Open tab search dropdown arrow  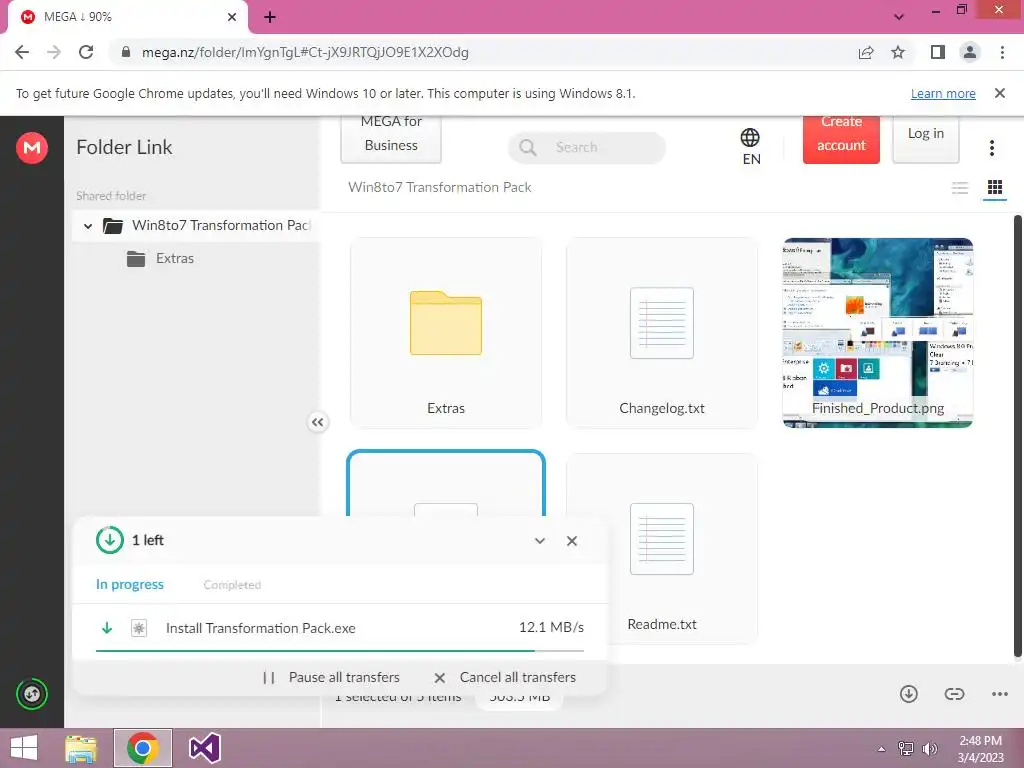[x=899, y=17]
